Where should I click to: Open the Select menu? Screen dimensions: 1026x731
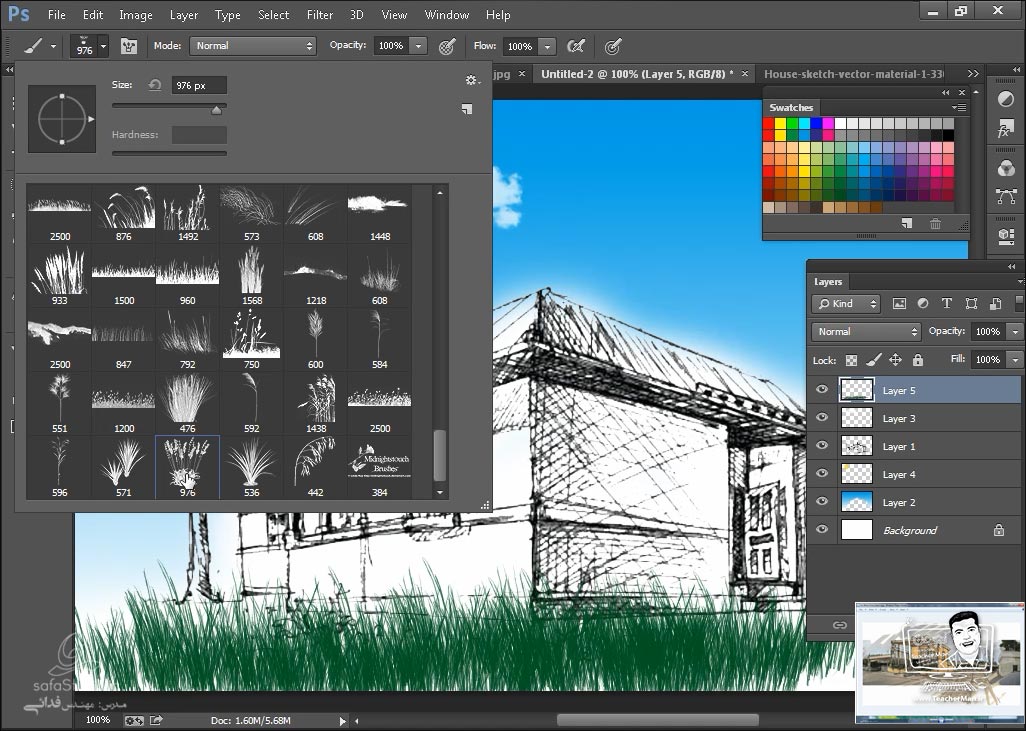point(274,14)
